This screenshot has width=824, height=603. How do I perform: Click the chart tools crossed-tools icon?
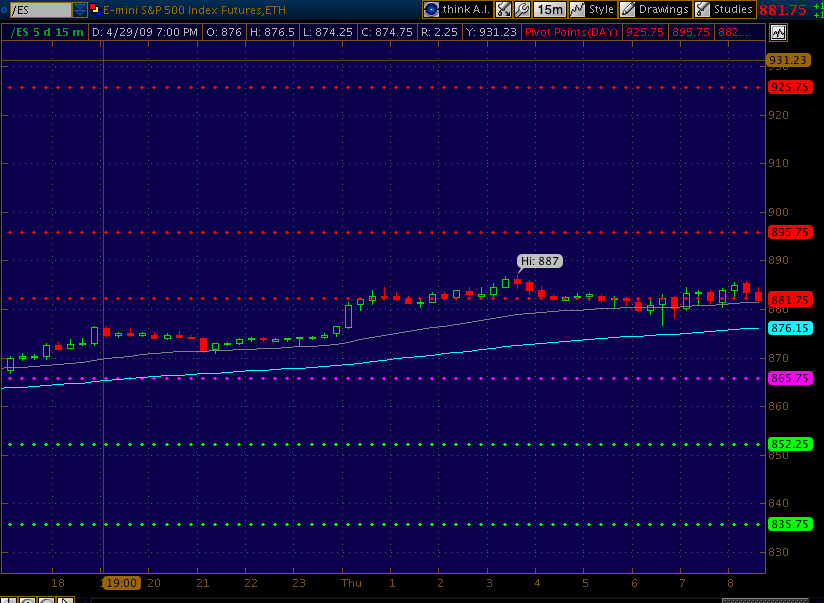(x=503, y=9)
